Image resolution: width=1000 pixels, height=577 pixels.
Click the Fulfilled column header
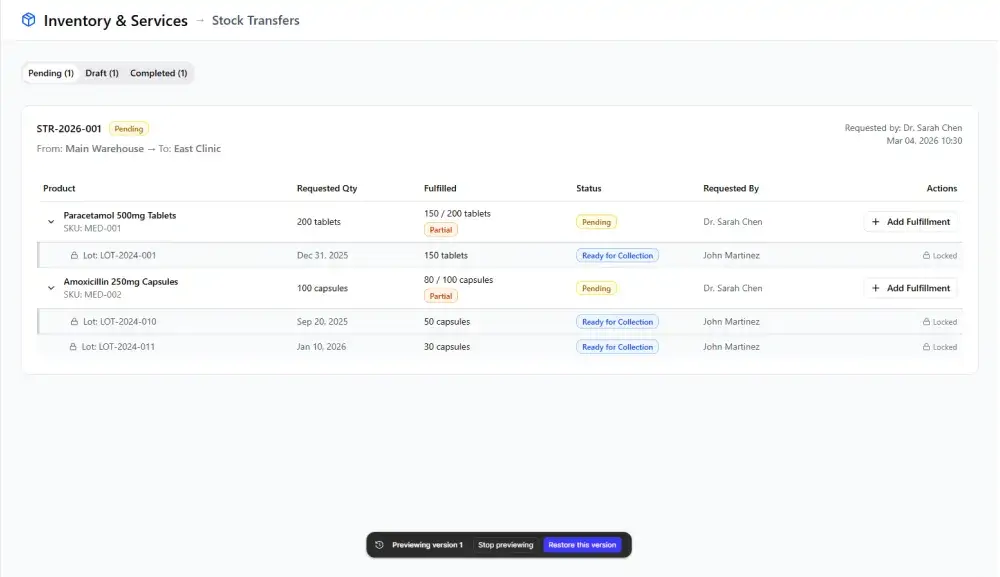(440, 188)
